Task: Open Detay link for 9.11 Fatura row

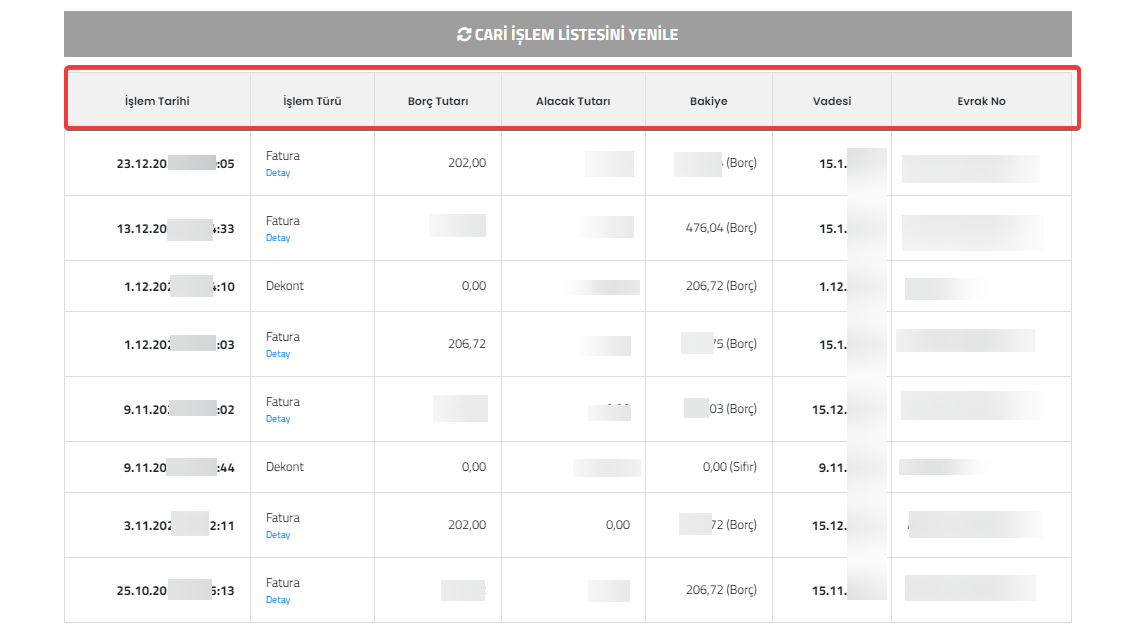Action: (278, 419)
